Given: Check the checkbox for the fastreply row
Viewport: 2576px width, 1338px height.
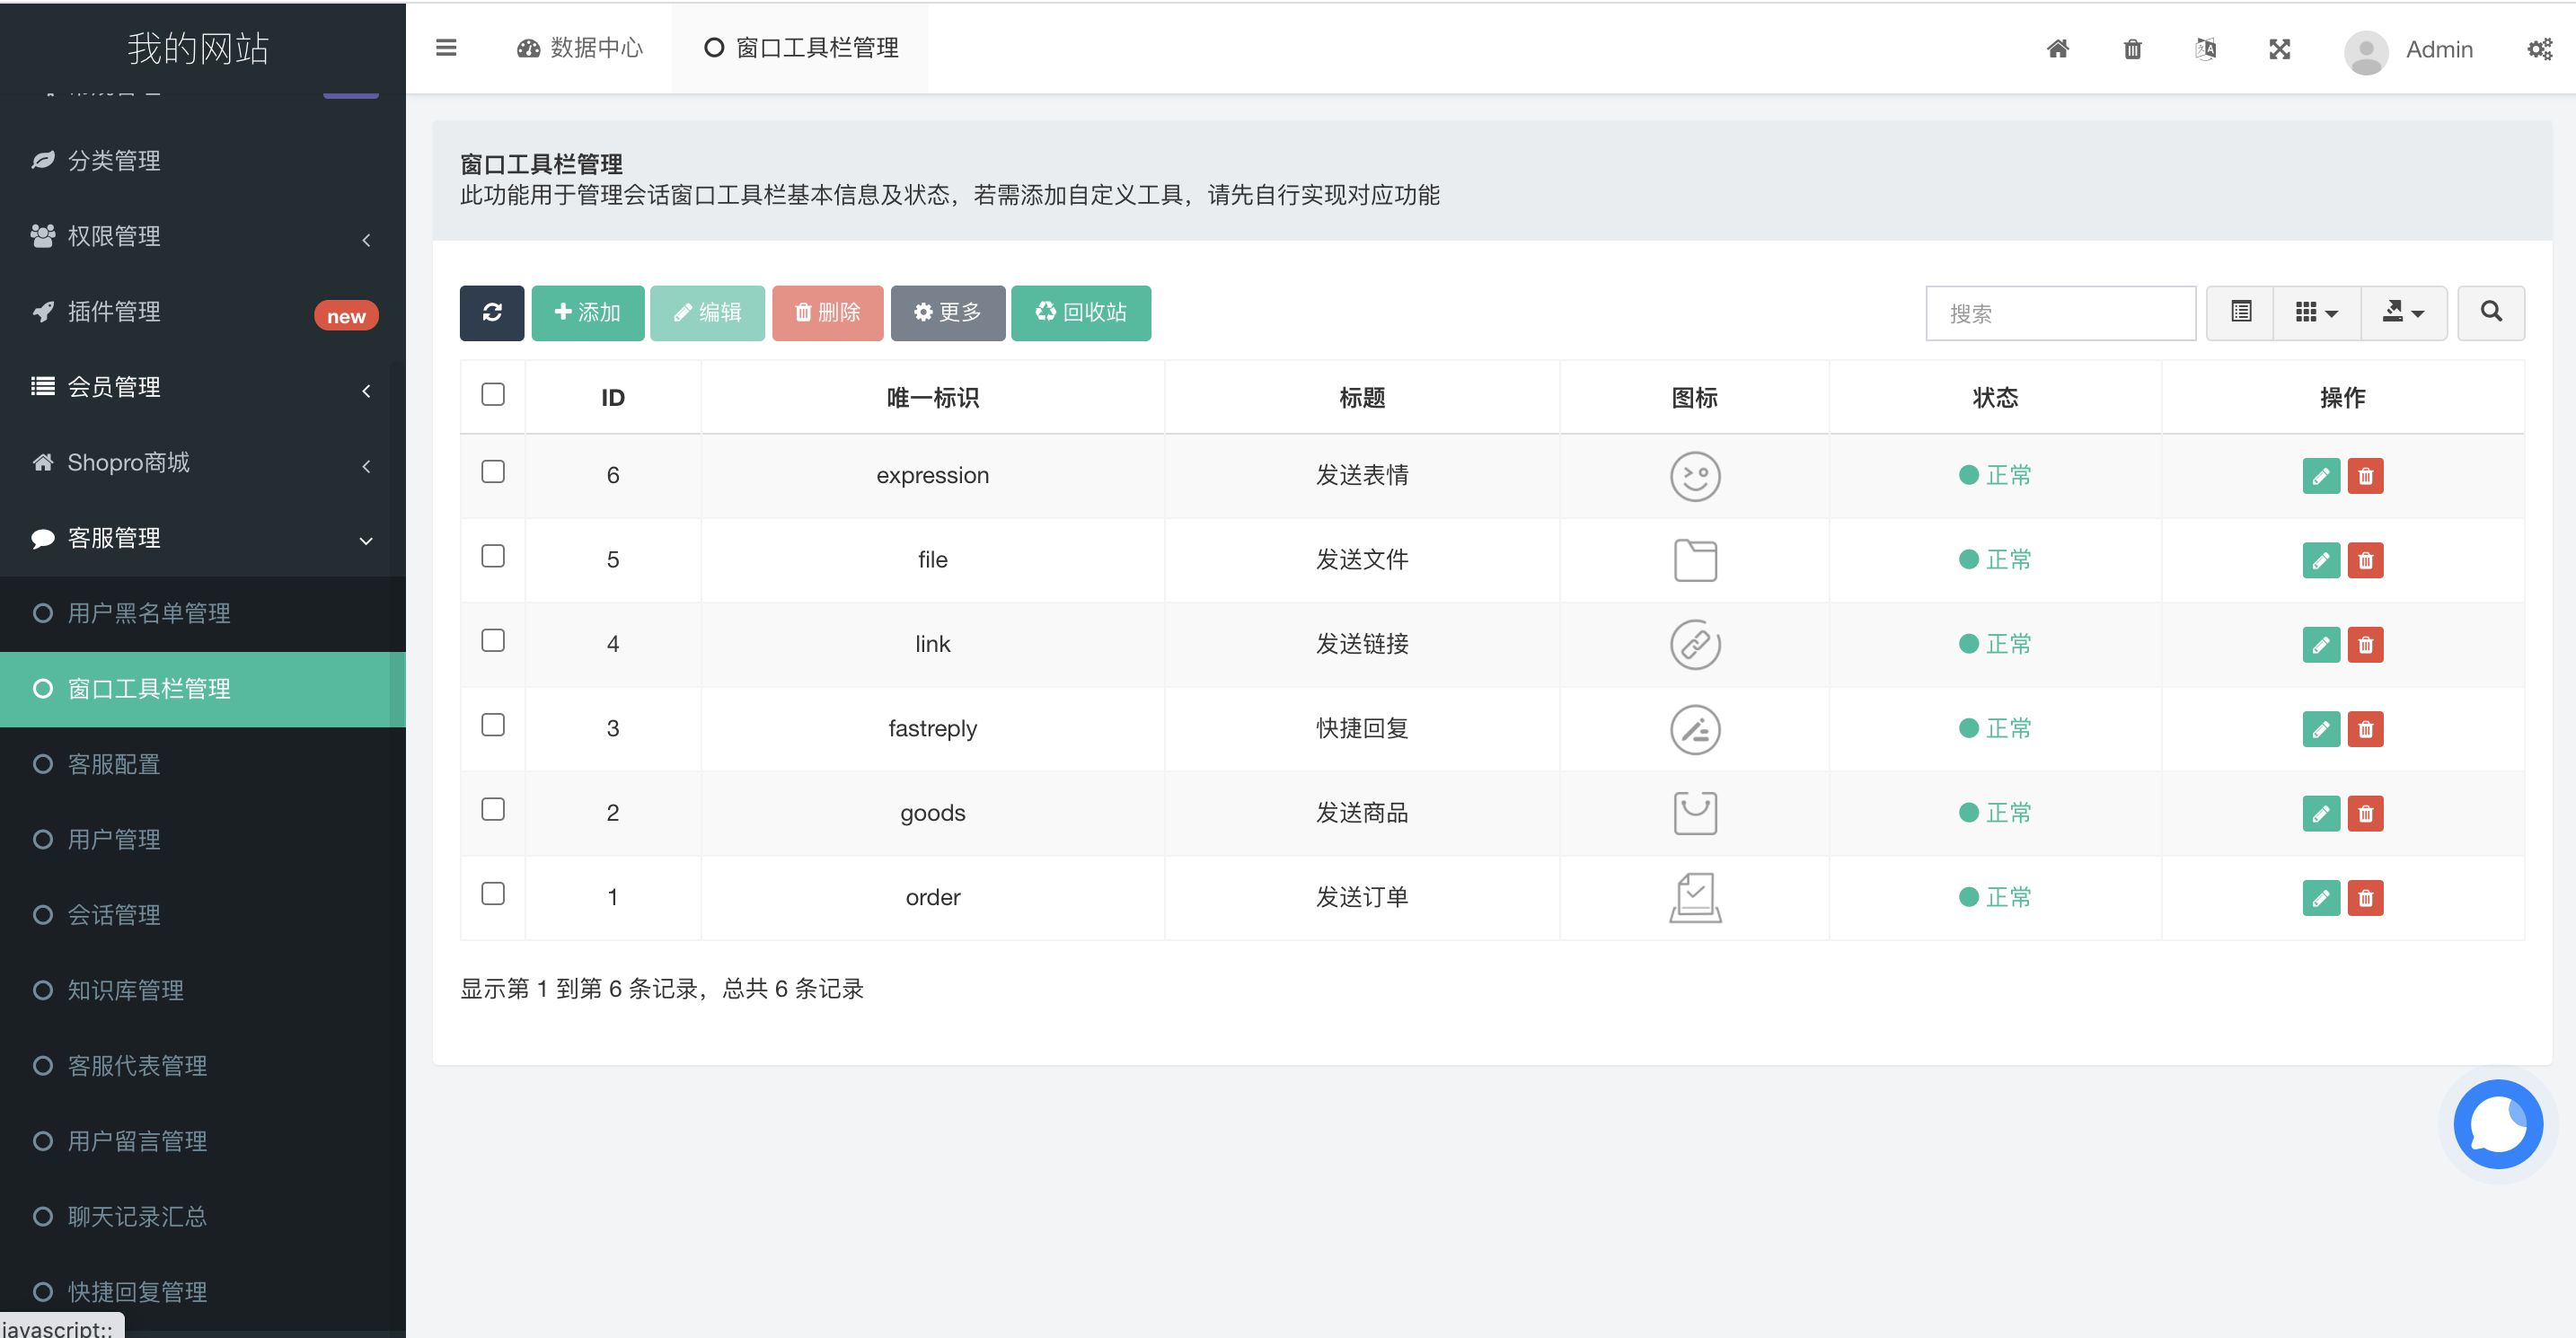Looking at the screenshot, I should [x=492, y=724].
